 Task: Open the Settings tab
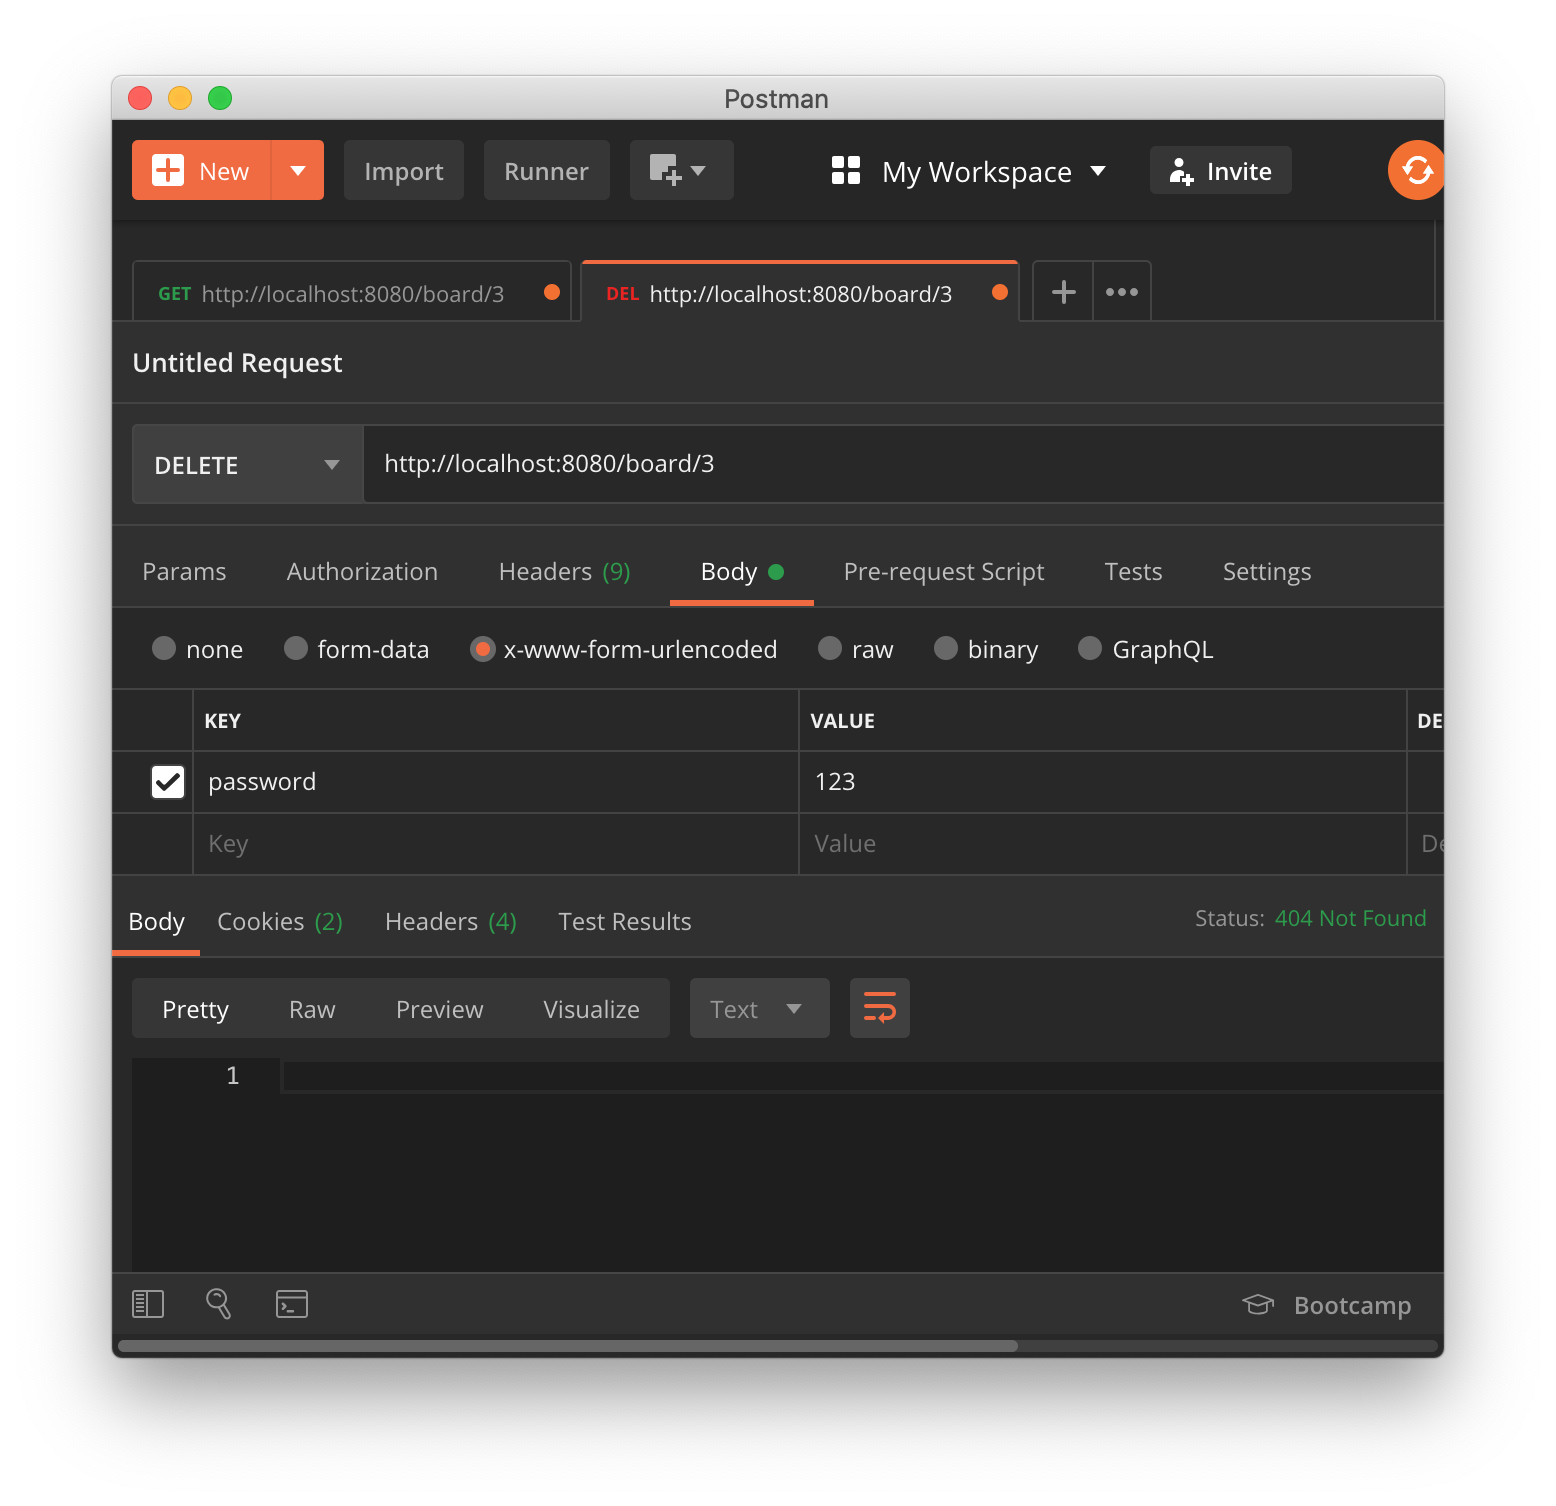tap(1267, 571)
